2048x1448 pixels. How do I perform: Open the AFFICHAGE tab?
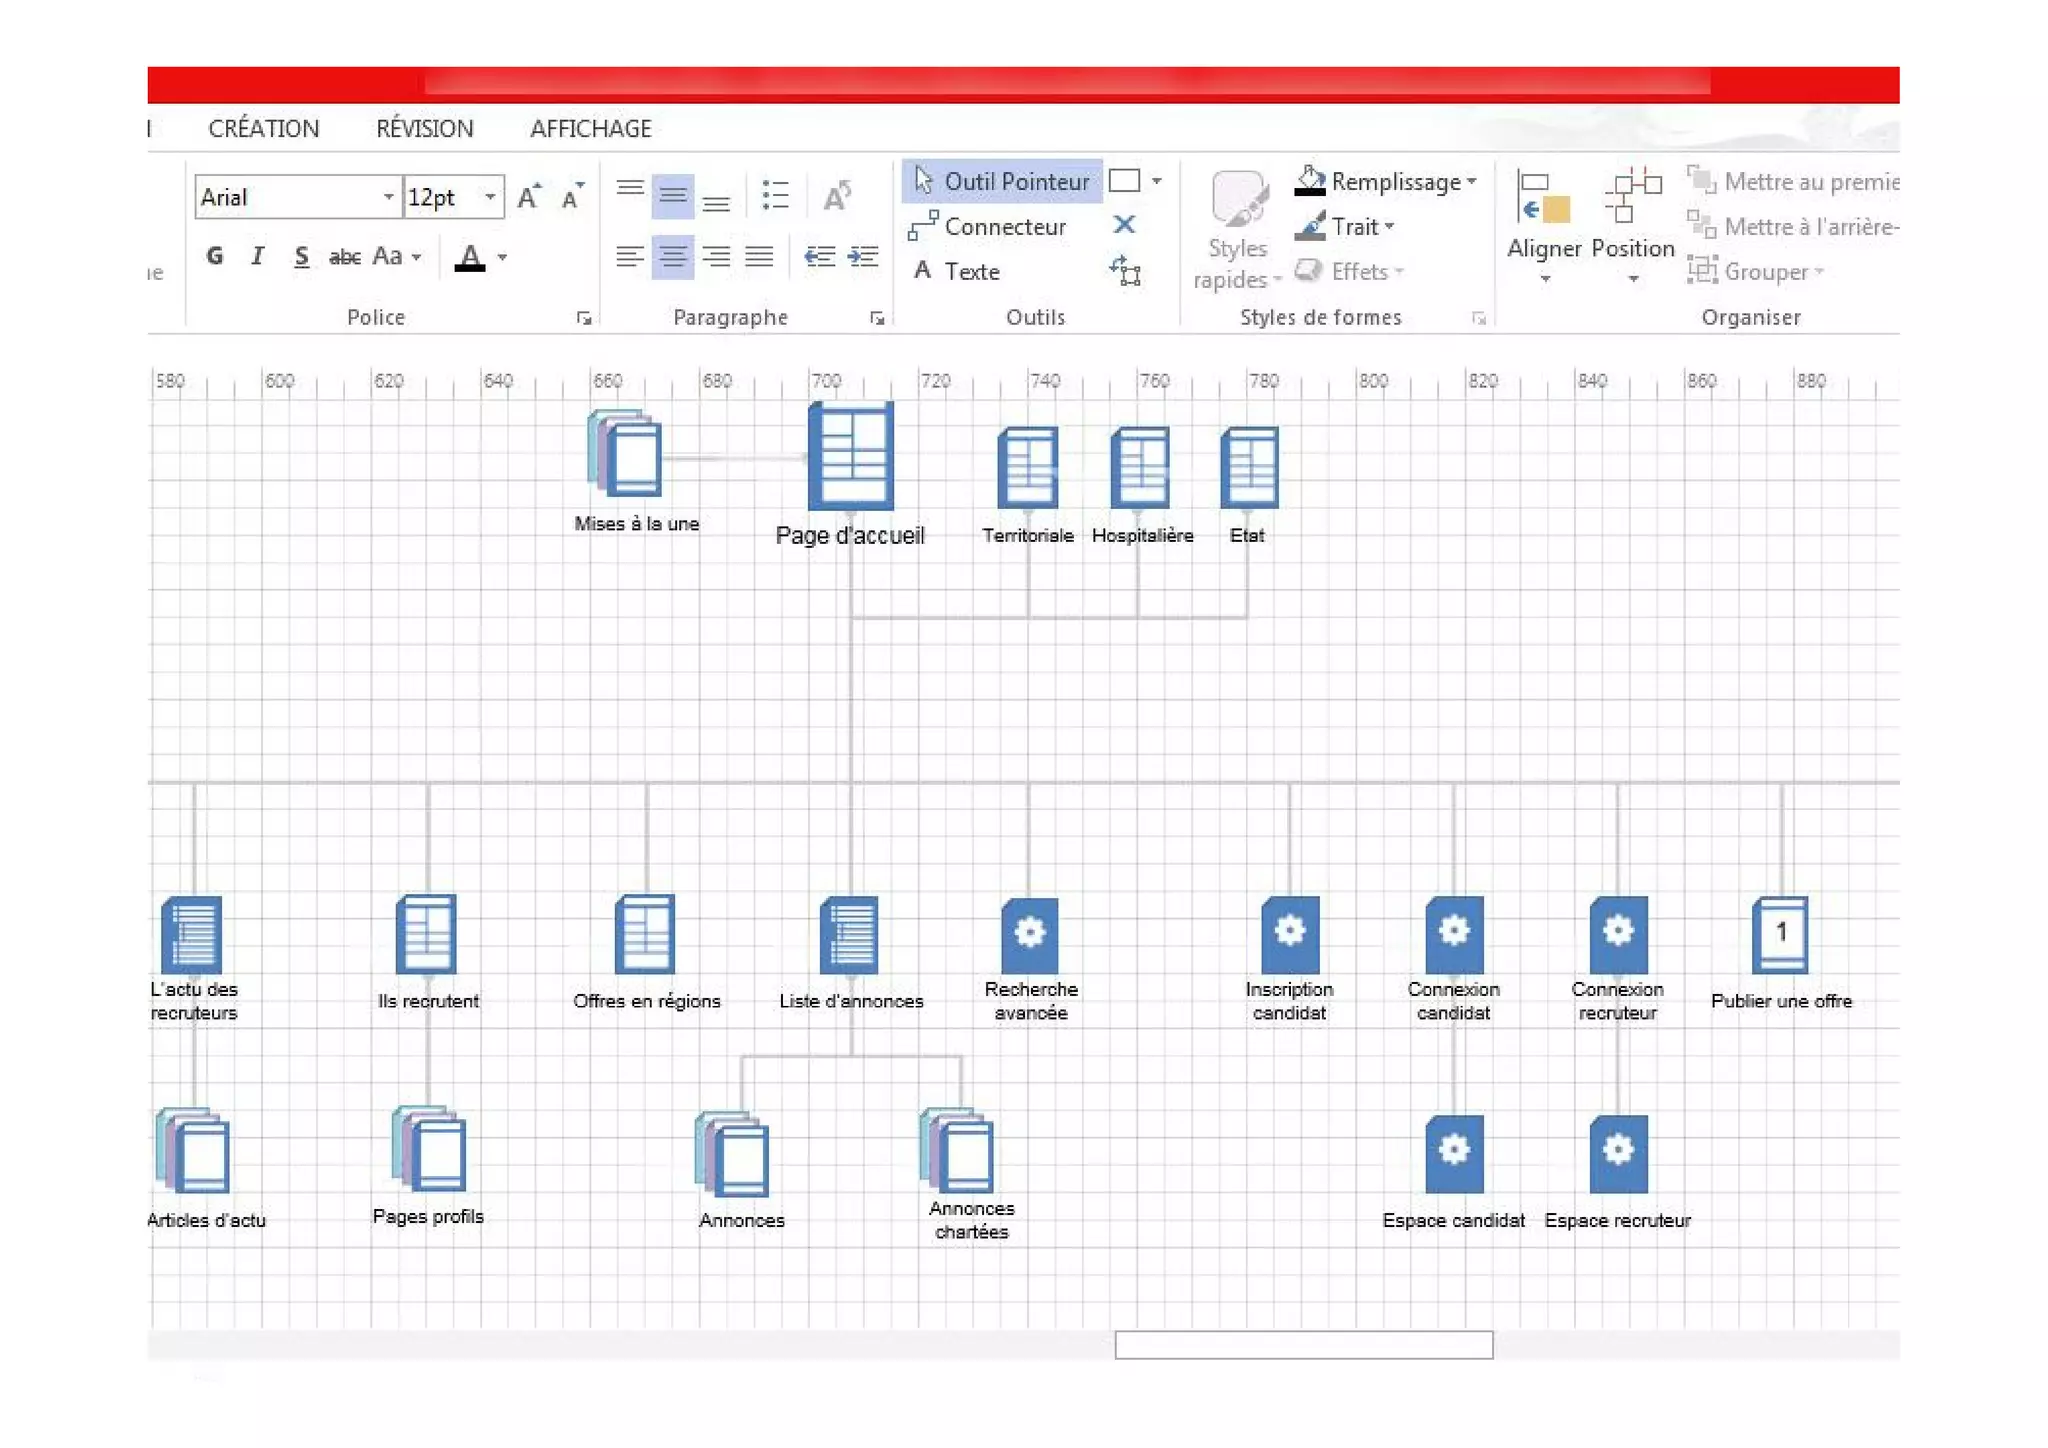click(x=590, y=129)
